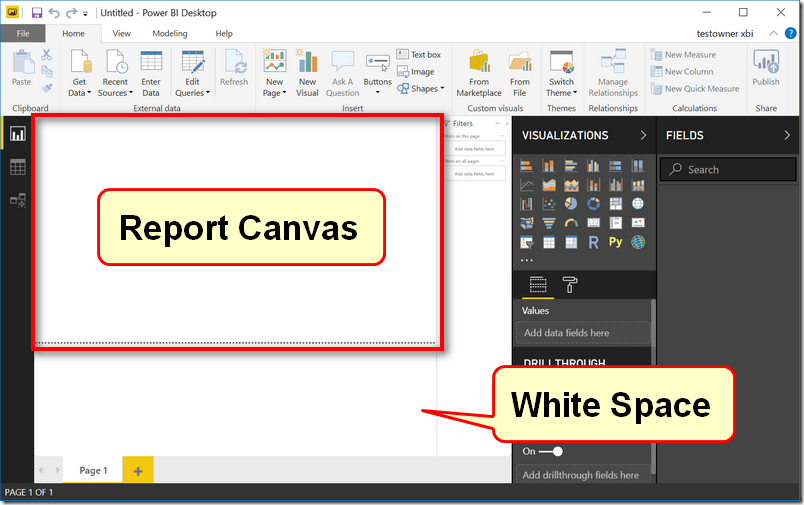Open the File menu tab
This screenshot has width=804, height=505.
point(23,33)
